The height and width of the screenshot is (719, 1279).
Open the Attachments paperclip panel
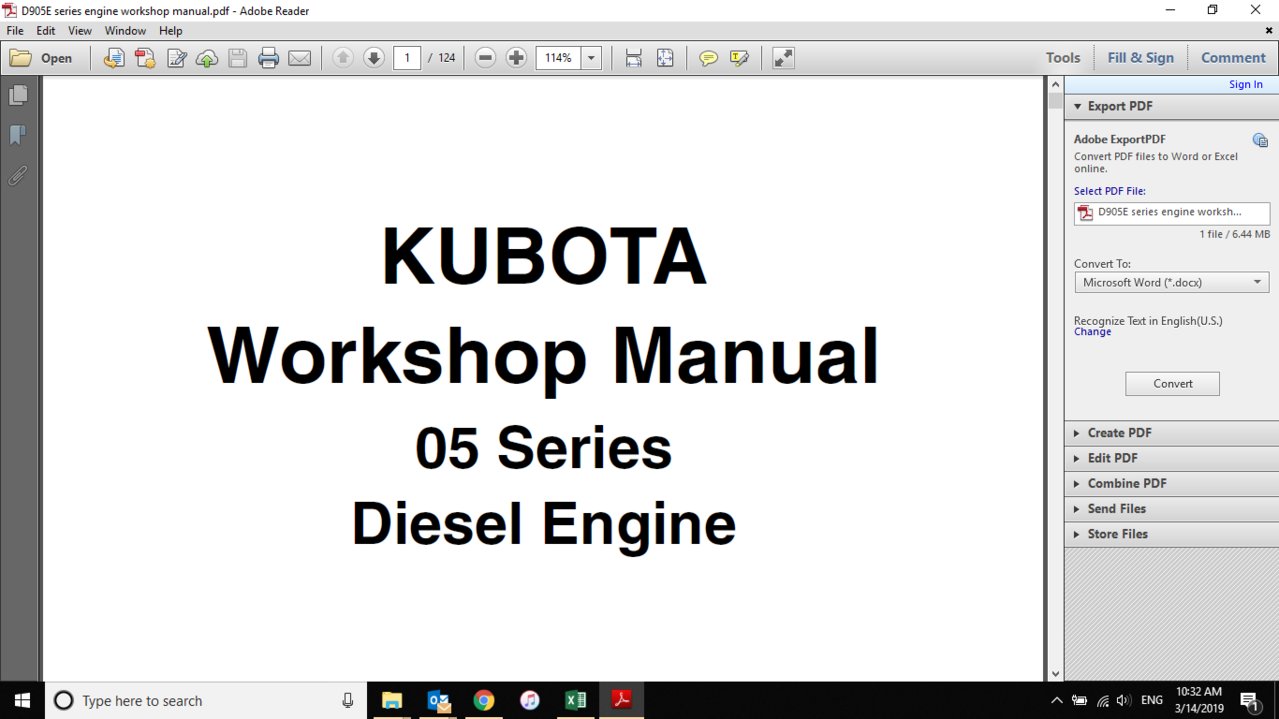point(18,175)
